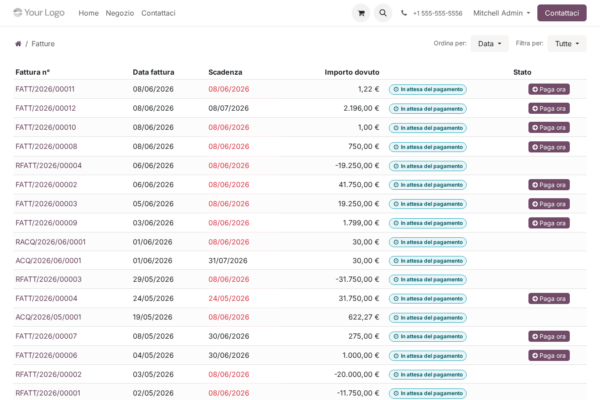
Task: Open credit note RFATT/2026/00004
Action: (49, 166)
